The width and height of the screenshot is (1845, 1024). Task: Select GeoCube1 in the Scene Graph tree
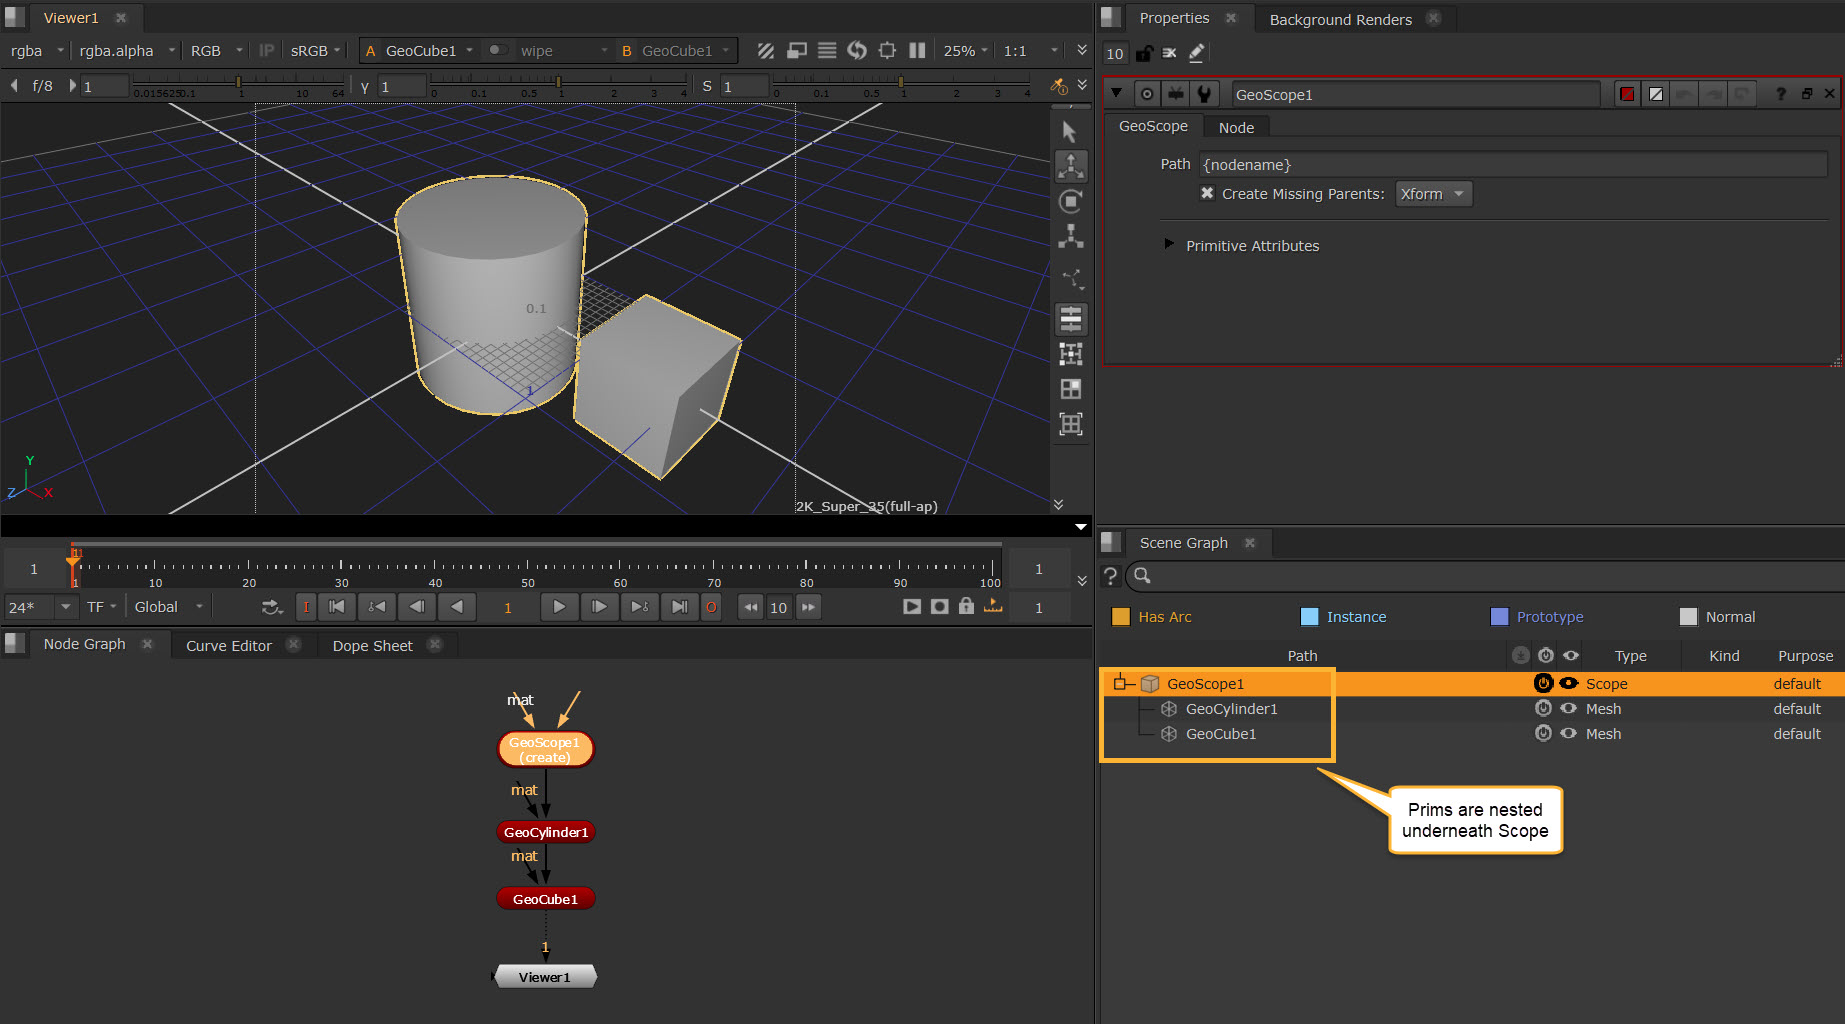pyautogui.click(x=1220, y=733)
